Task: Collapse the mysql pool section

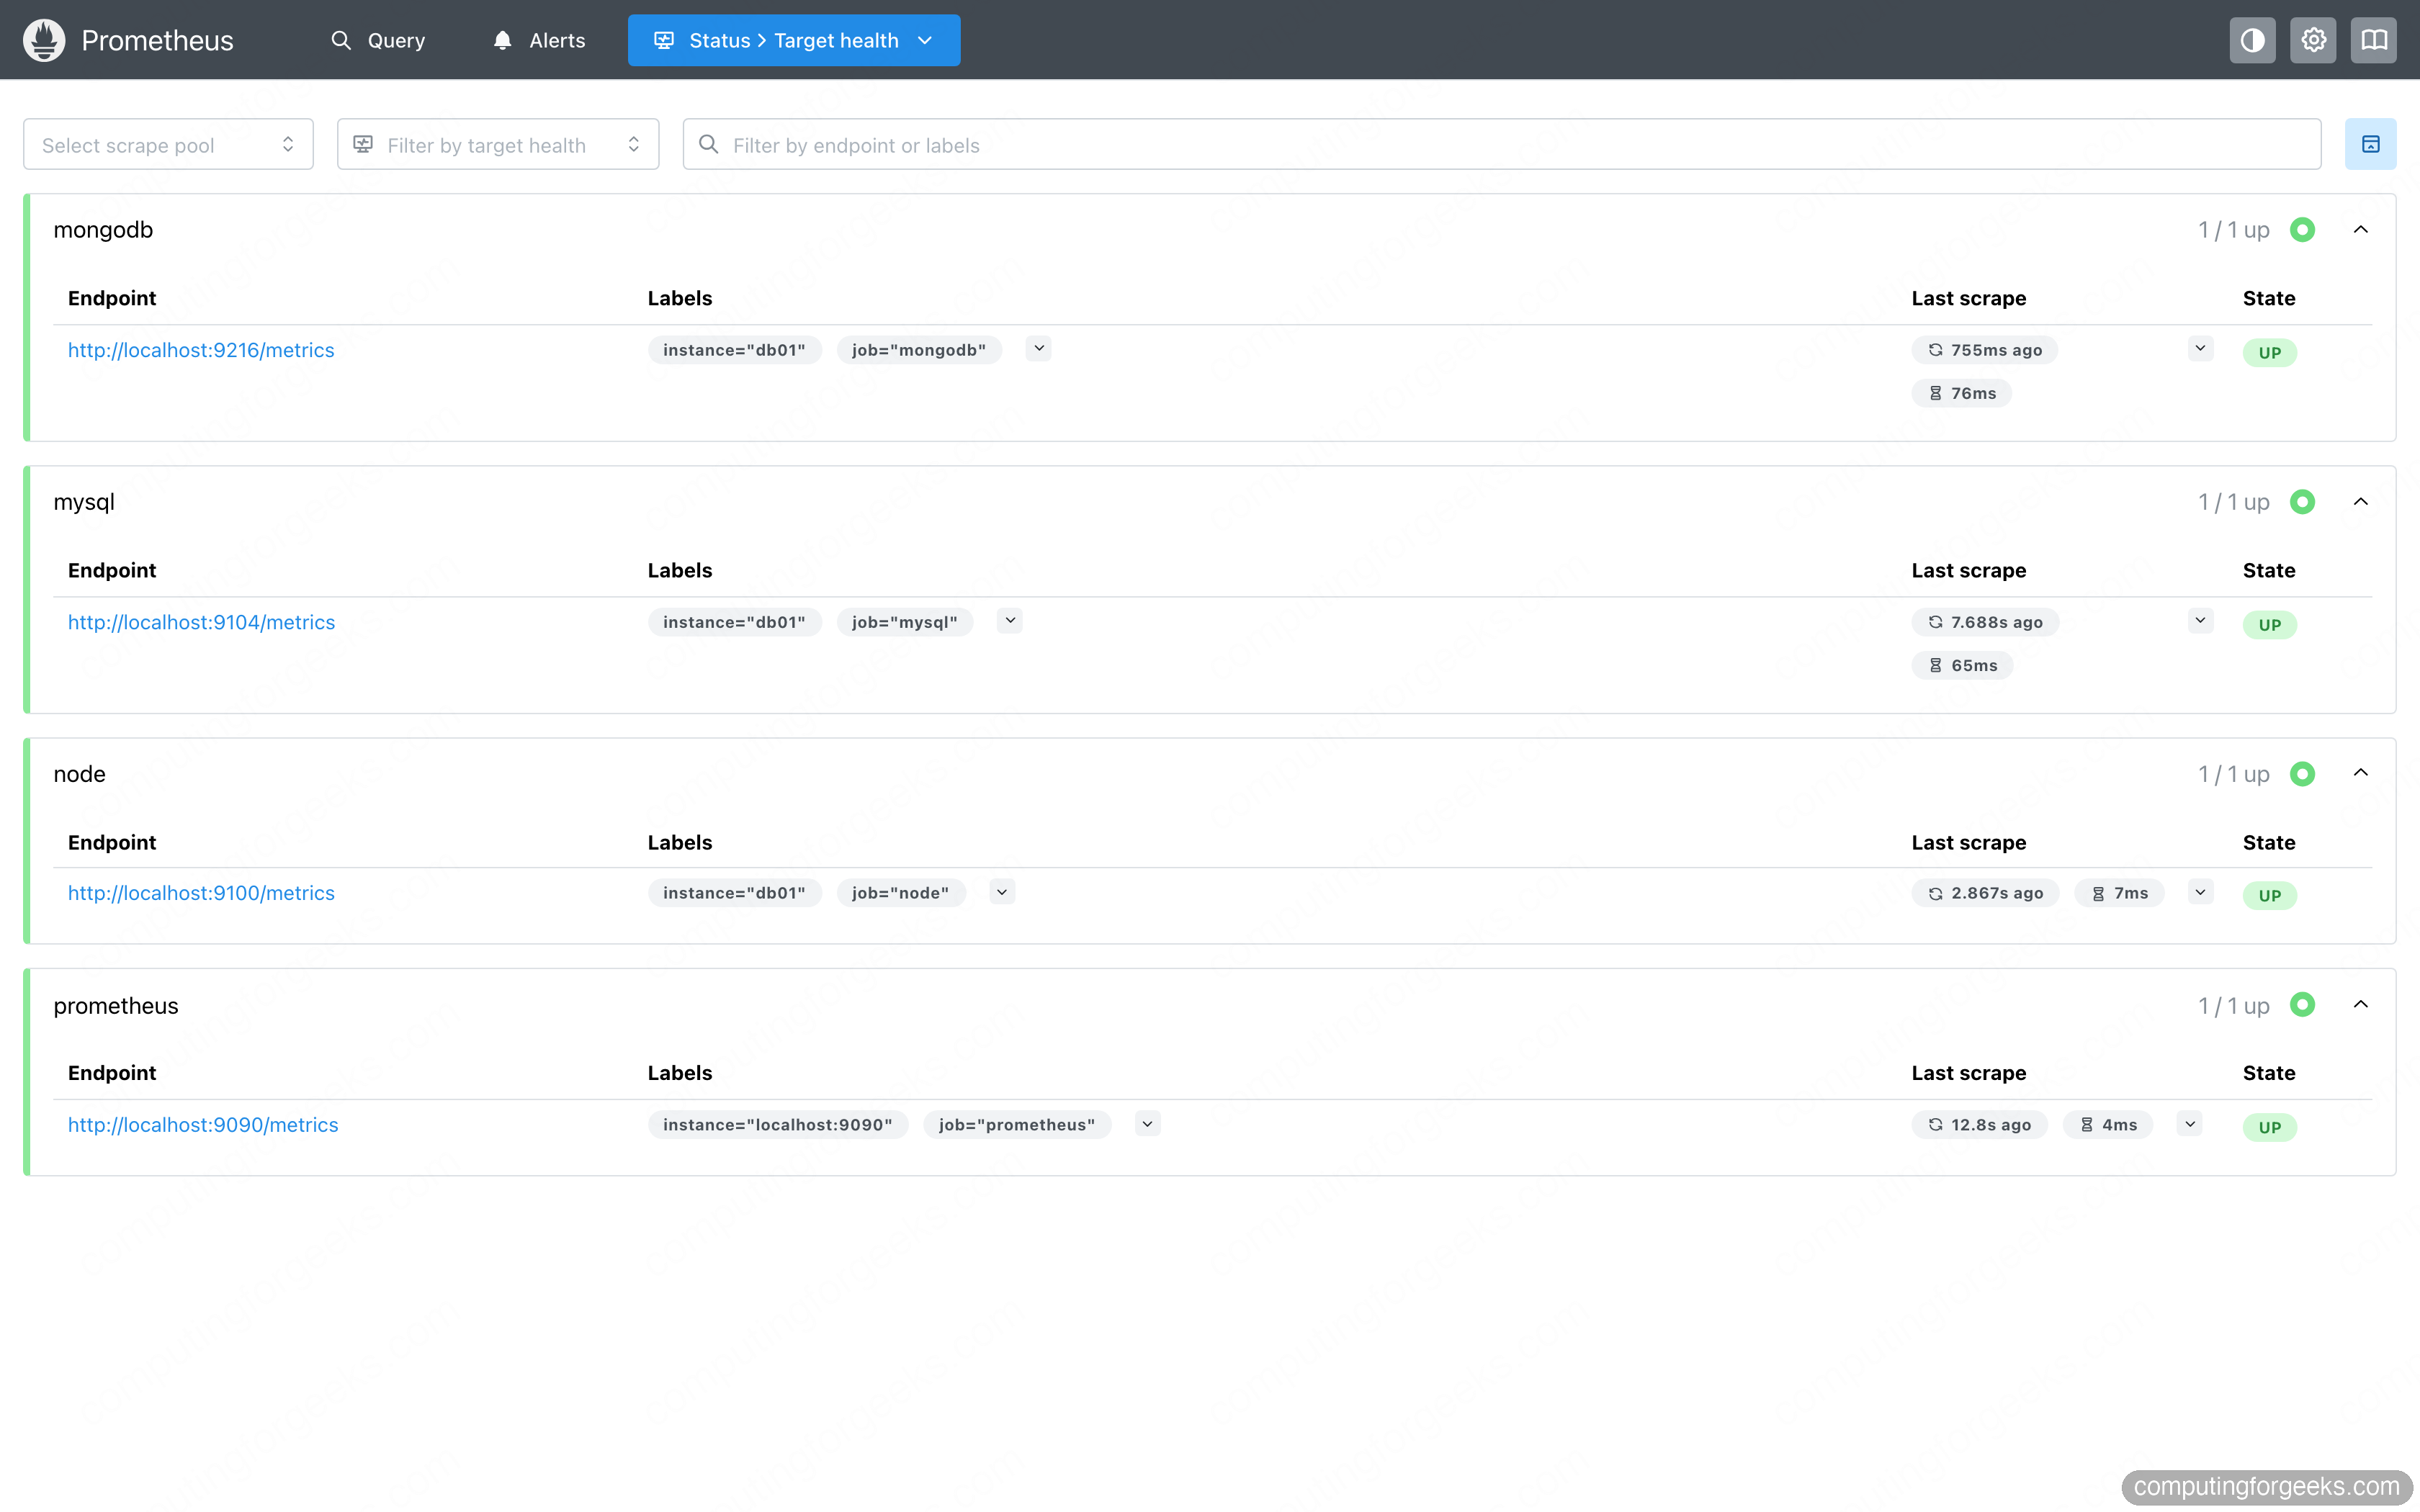Action: (2361, 502)
